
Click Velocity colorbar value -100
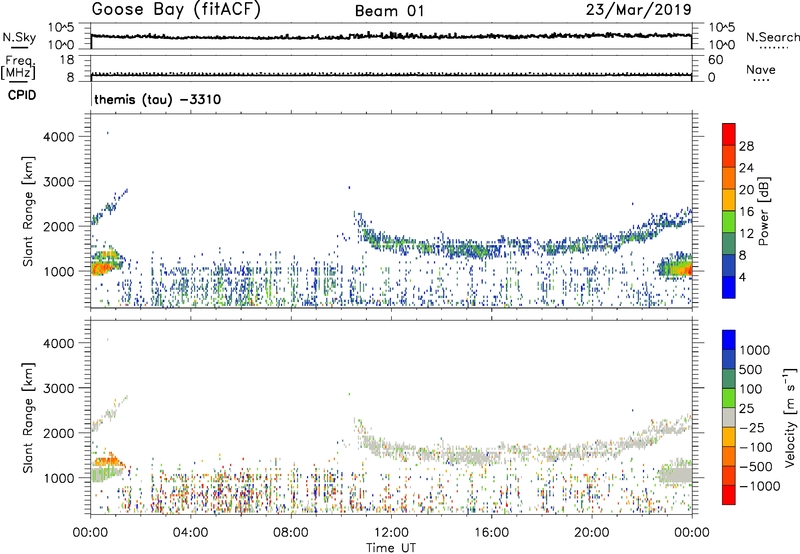tap(756, 447)
